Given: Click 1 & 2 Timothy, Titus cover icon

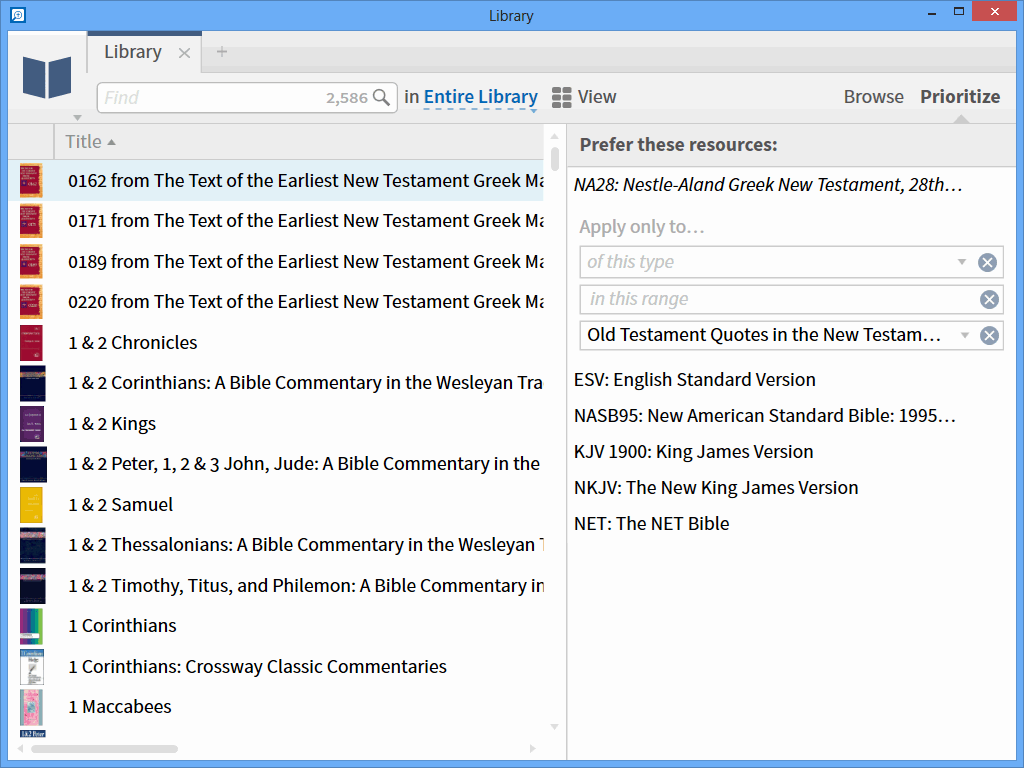Looking at the screenshot, I should [x=33, y=586].
